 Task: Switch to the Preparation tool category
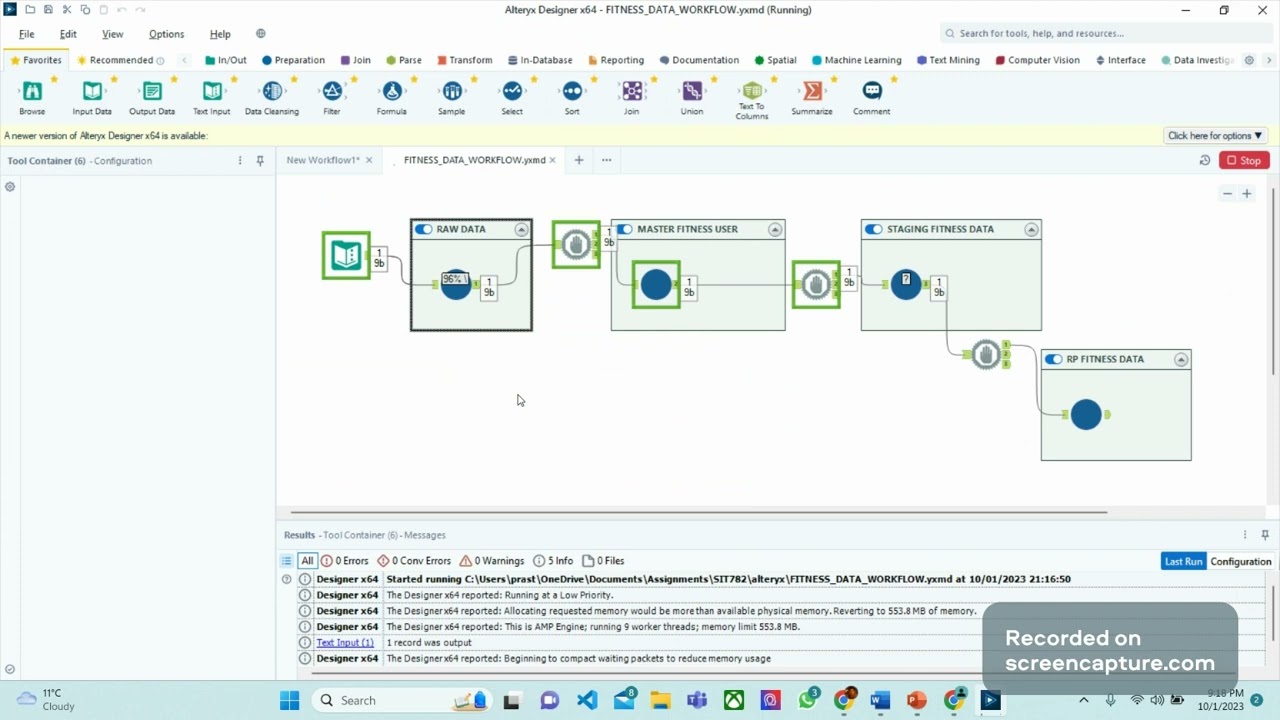tap(293, 60)
